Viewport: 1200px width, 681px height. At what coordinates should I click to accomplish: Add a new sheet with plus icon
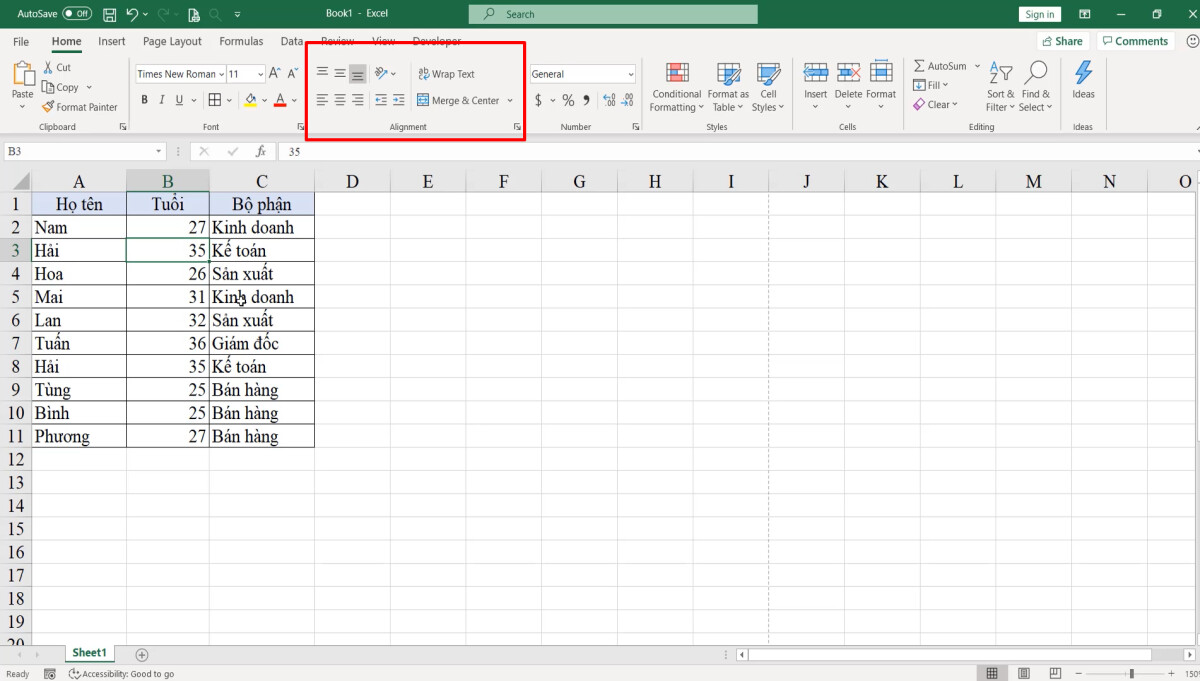pyautogui.click(x=142, y=655)
